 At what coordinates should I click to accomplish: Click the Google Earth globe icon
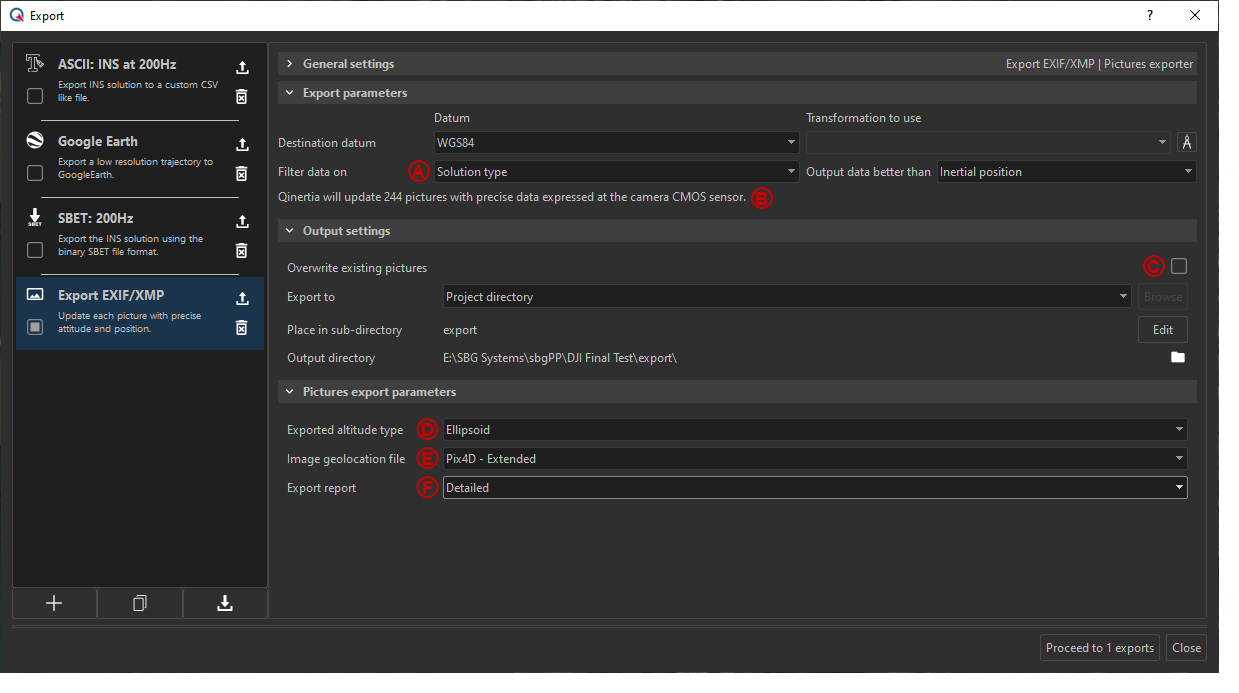[34, 139]
